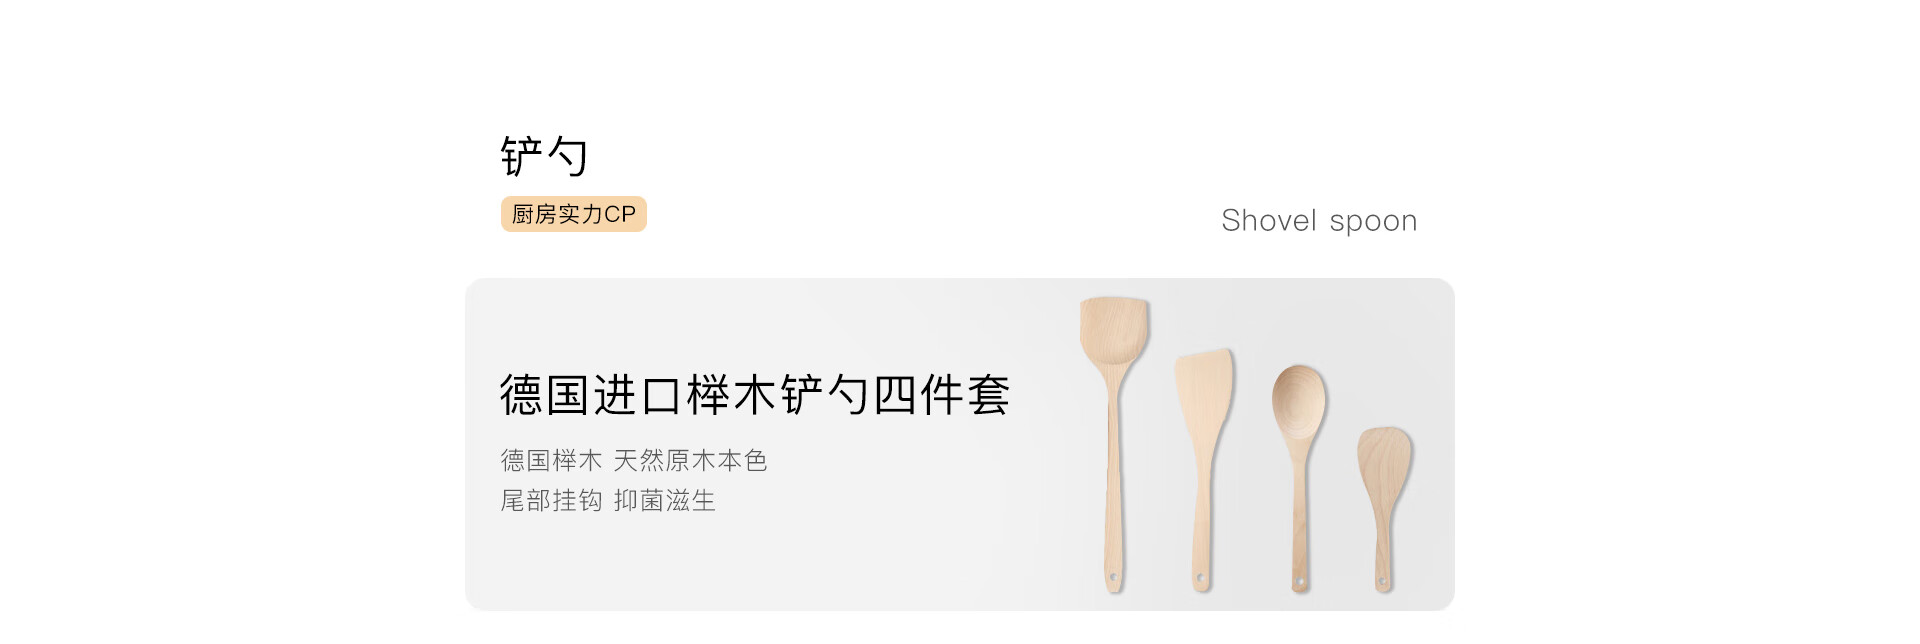1920x644 pixels.
Task: Select the large wooden wok spatula image
Action: [x=1114, y=444]
